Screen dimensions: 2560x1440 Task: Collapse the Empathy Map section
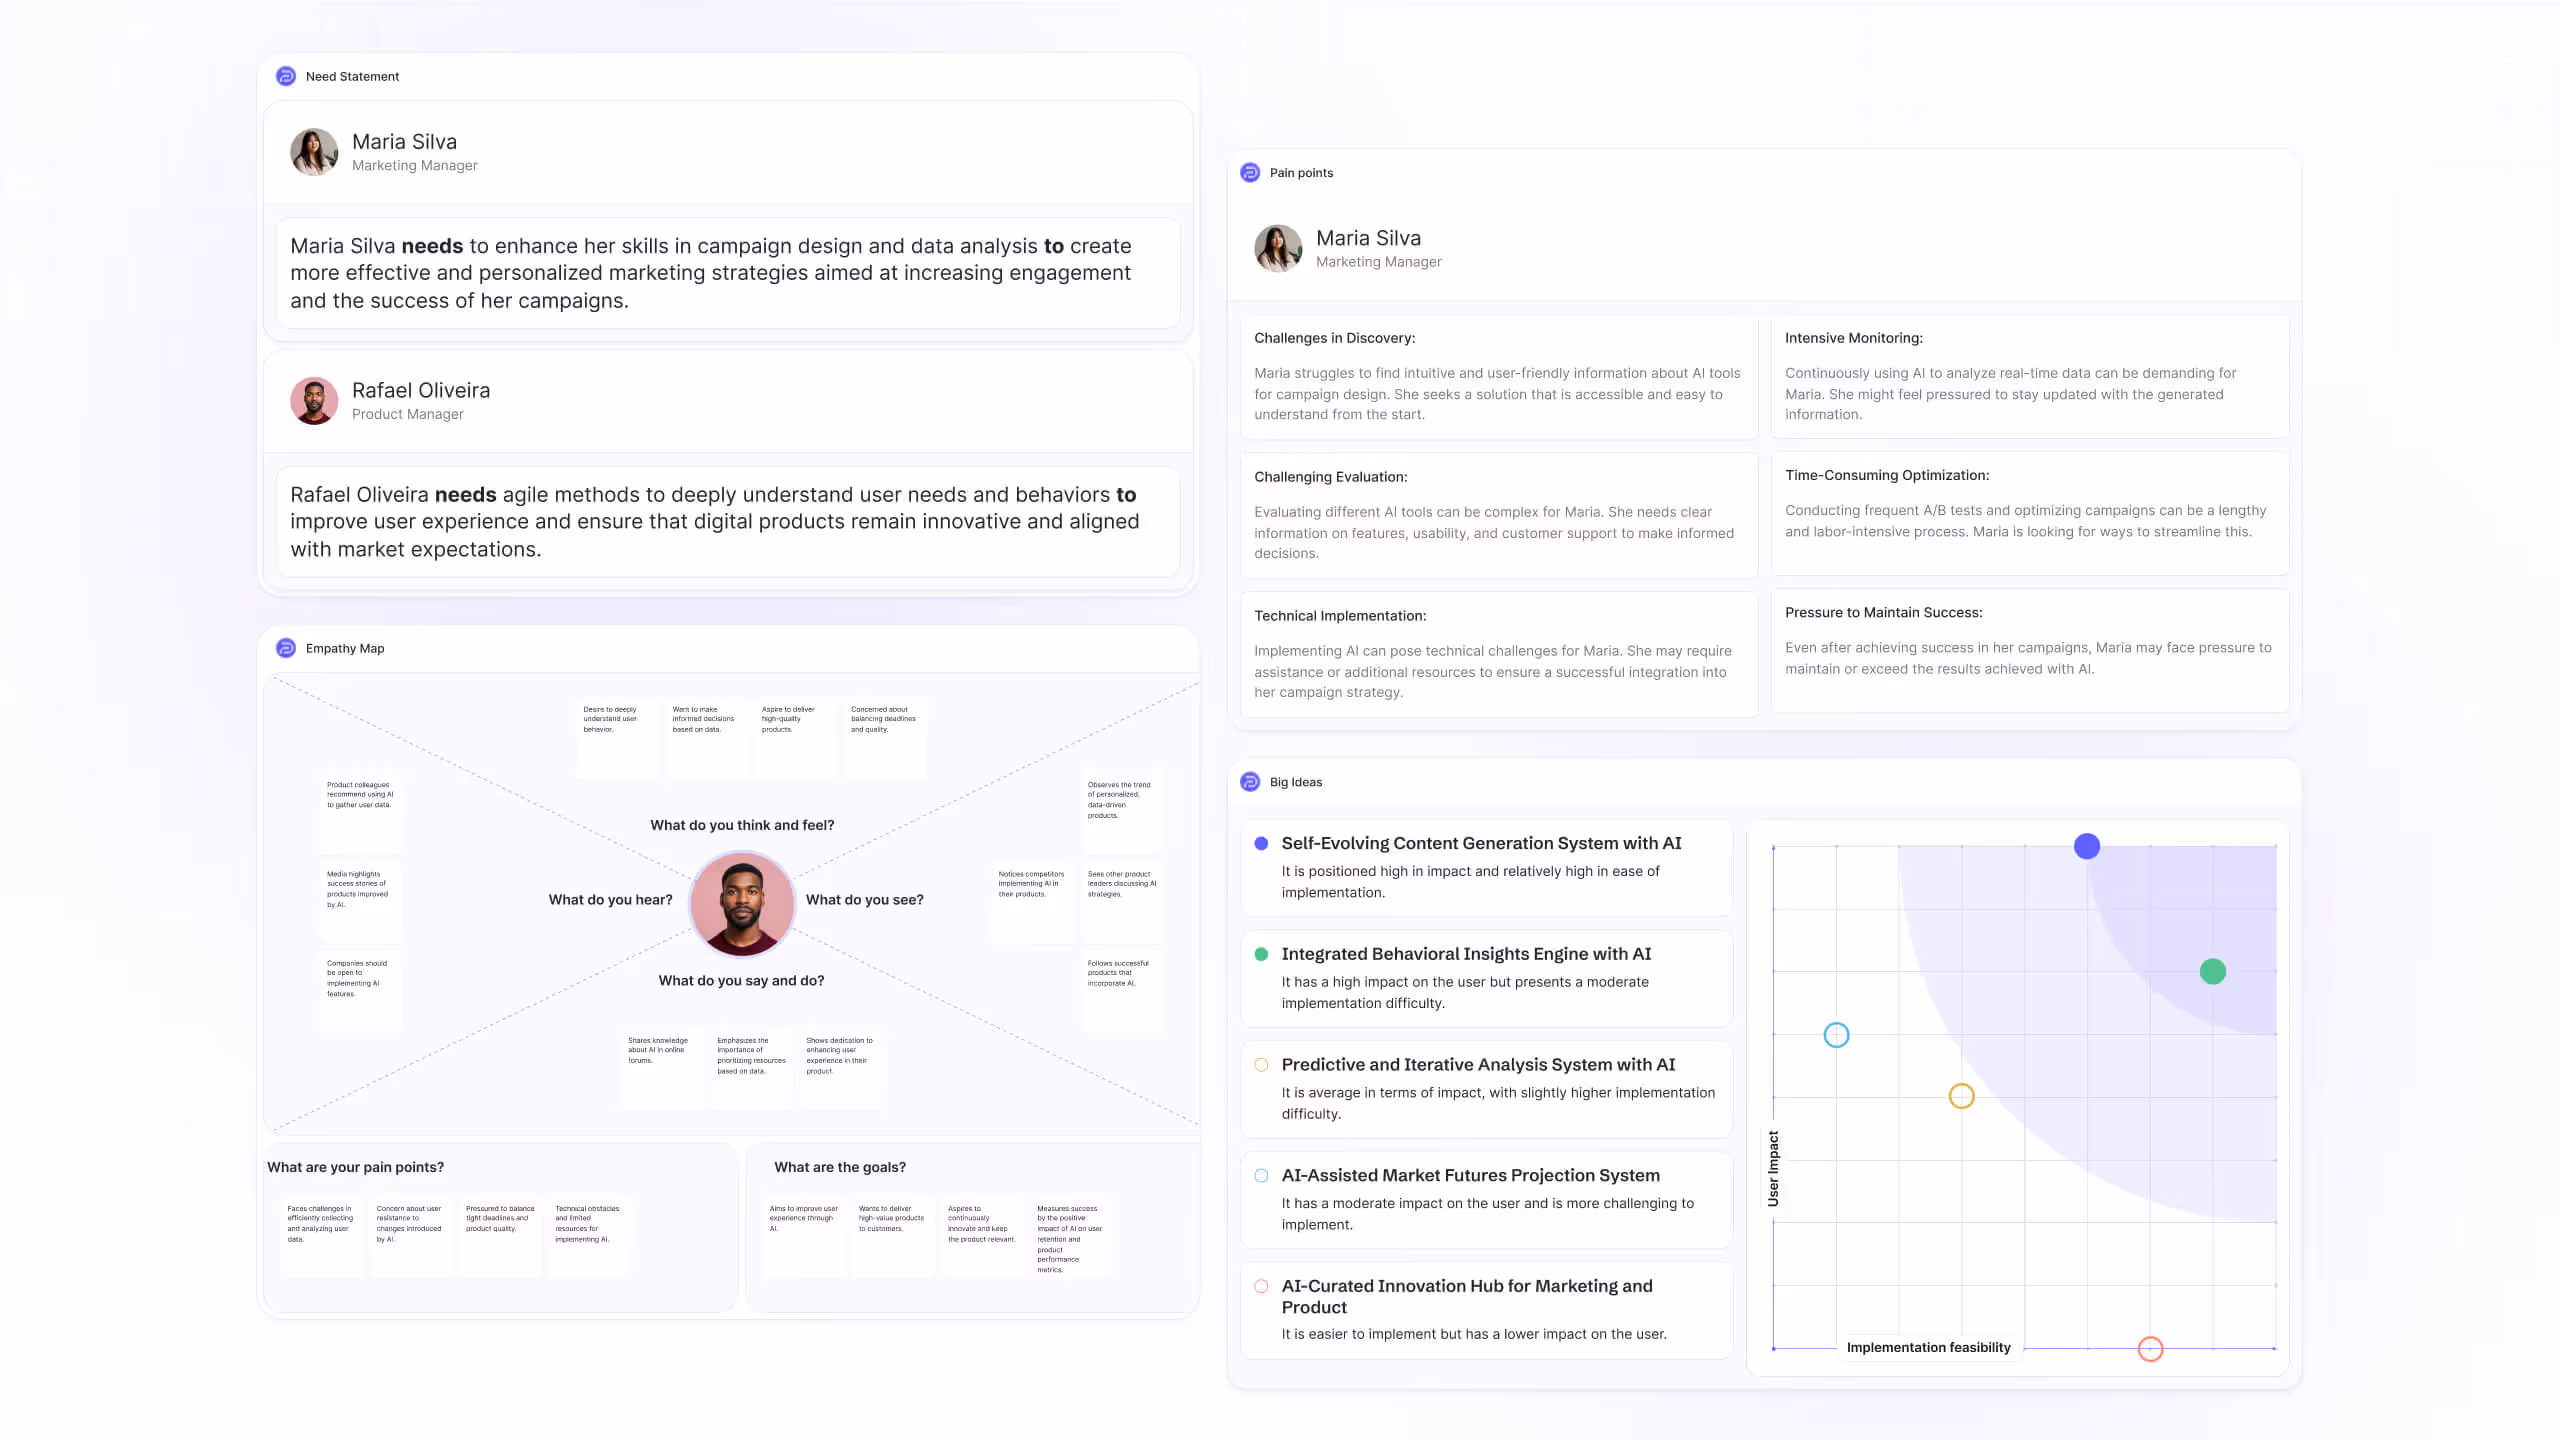click(344, 648)
